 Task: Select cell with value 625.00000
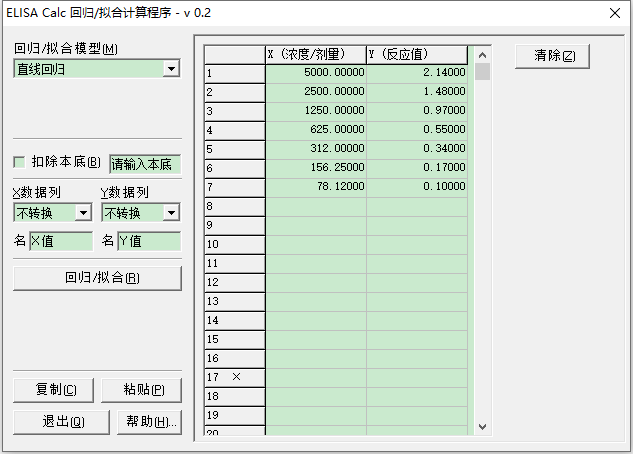pos(316,130)
